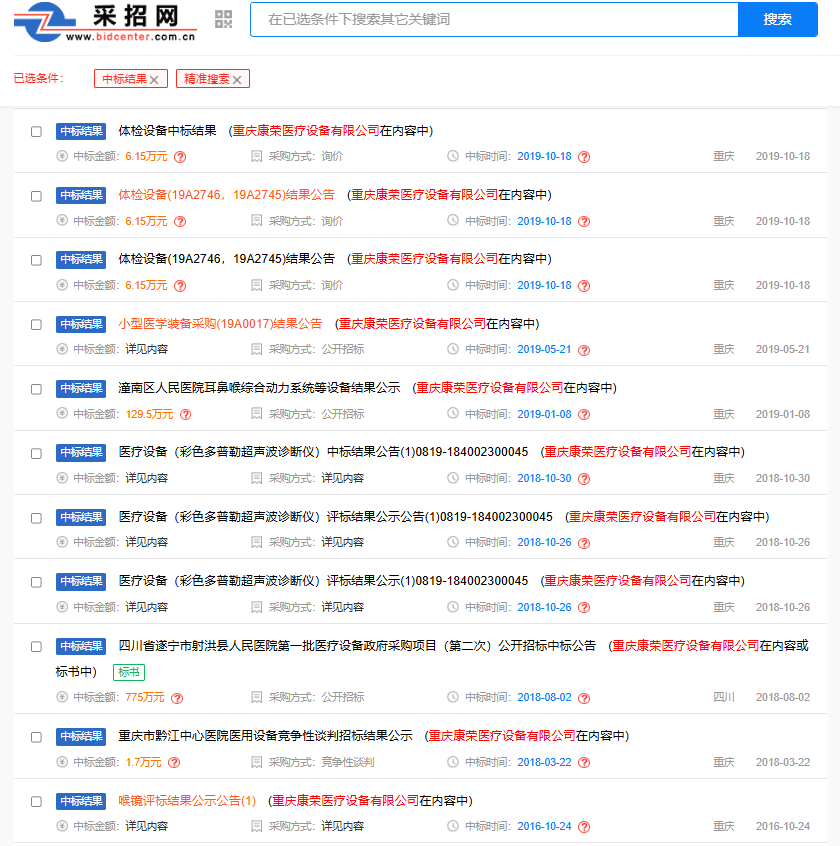The image size is (840, 846).
Task: Click the help icon next to 129.5万元
Action: click(186, 414)
